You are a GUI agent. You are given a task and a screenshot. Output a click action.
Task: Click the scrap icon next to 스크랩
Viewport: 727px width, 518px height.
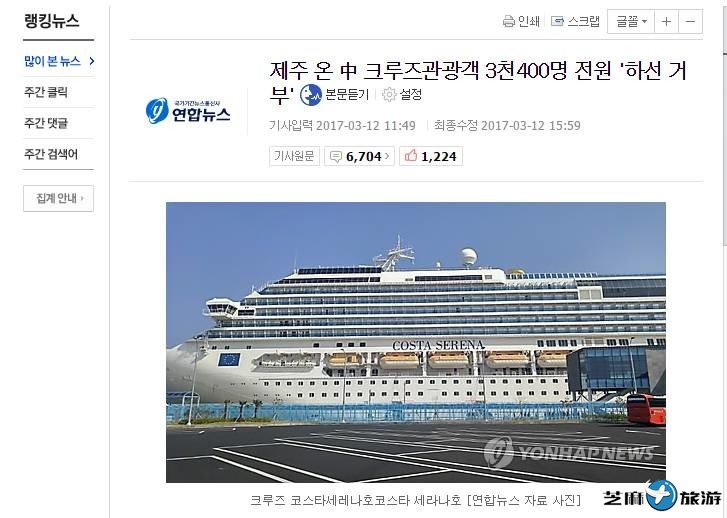[557, 21]
